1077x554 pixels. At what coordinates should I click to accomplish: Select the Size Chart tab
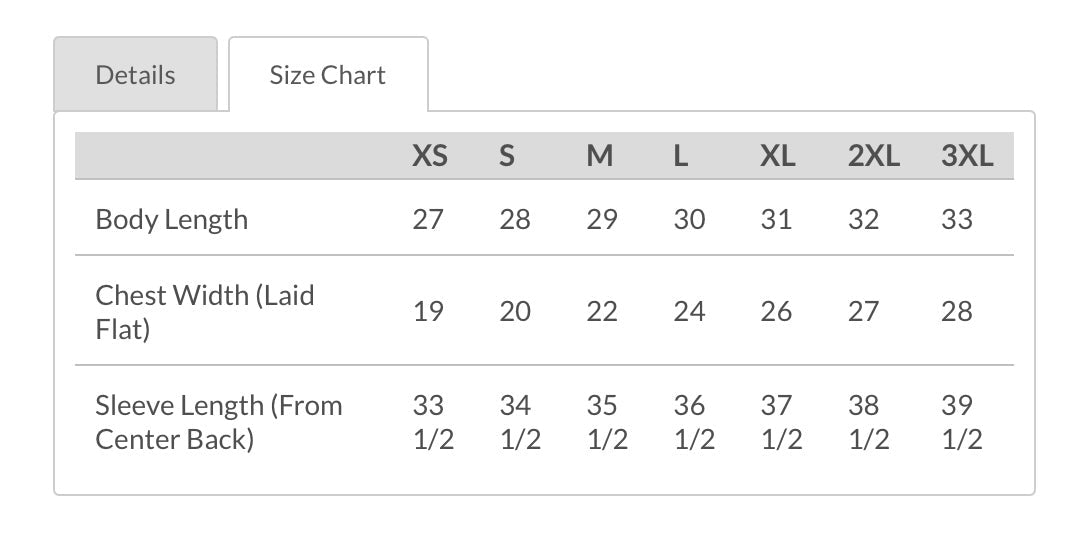pos(328,74)
